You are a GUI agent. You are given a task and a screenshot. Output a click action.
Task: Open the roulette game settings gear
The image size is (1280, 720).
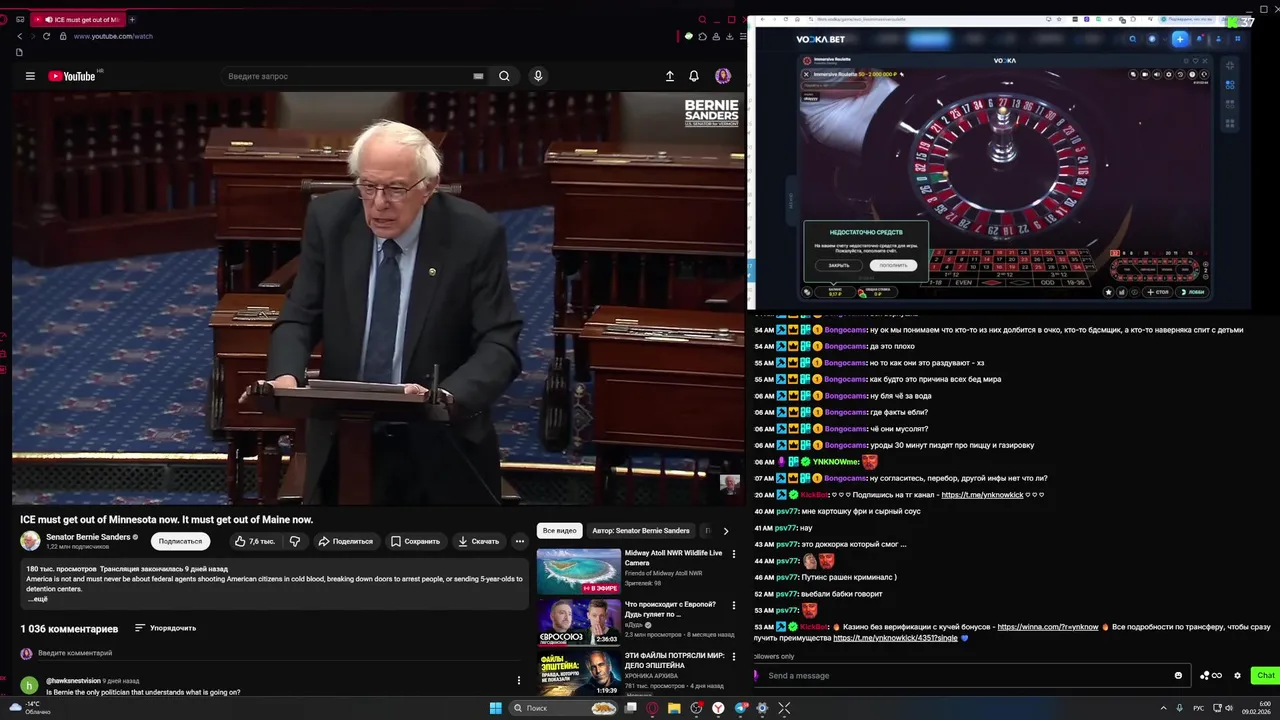pos(1169,74)
